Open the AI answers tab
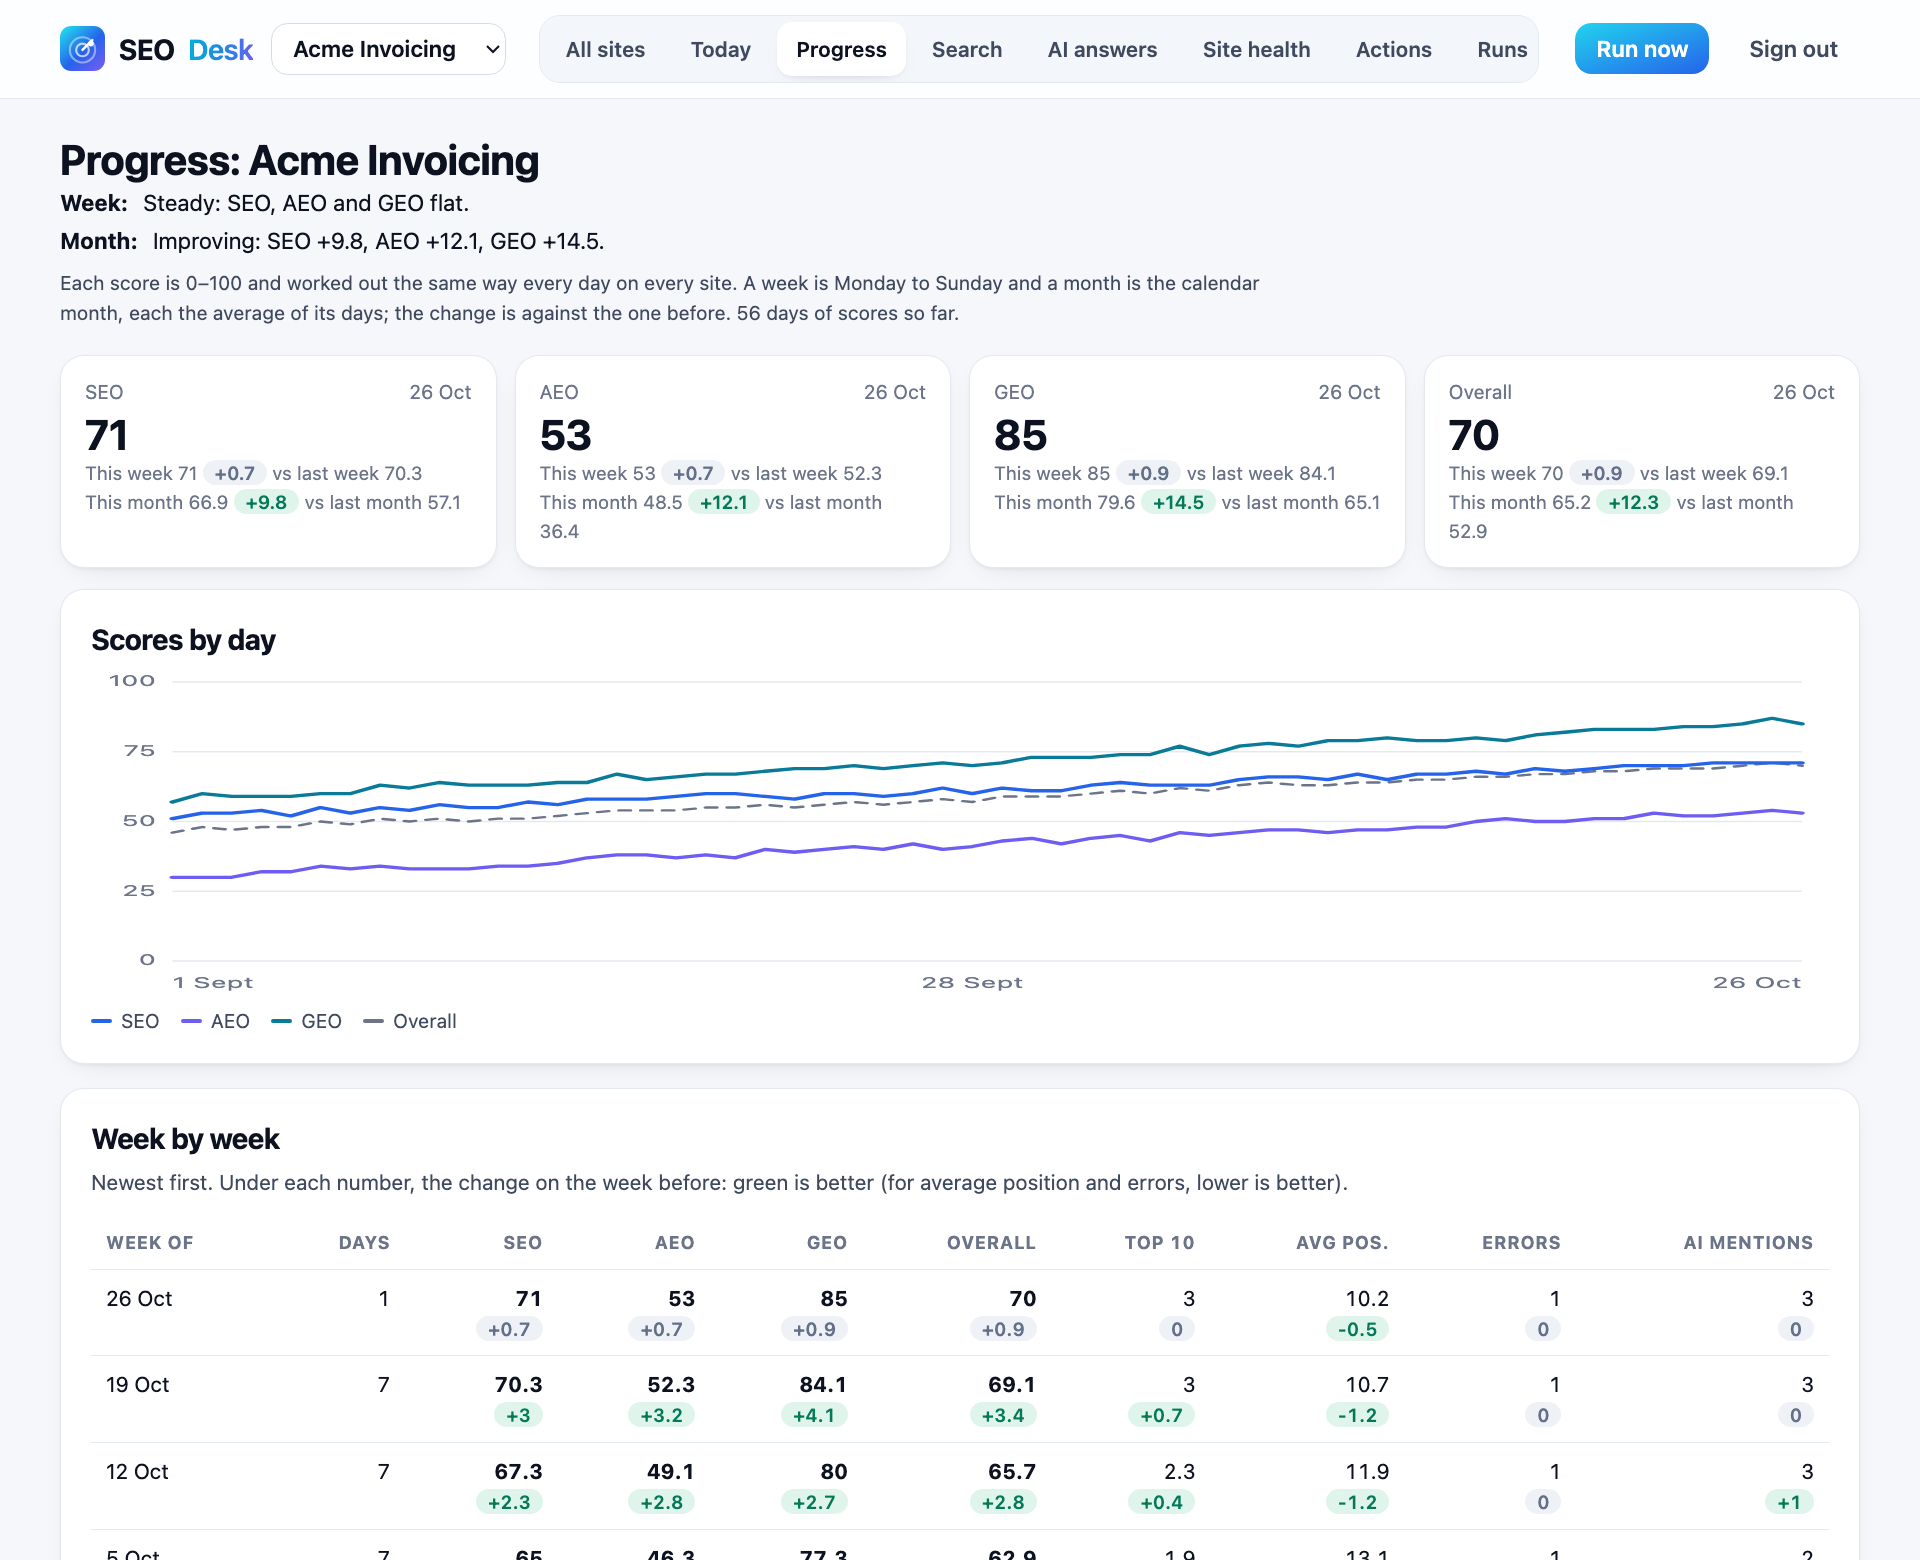Viewport: 1920px width, 1560px height. click(1102, 49)
